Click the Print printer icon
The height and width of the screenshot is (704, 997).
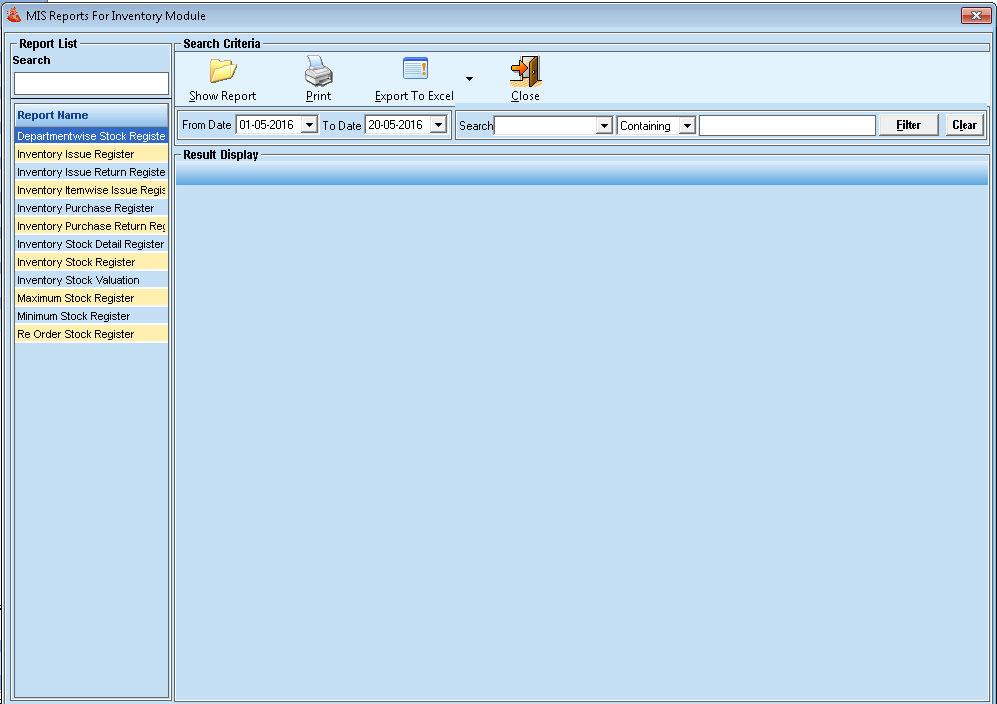[318, 71]
